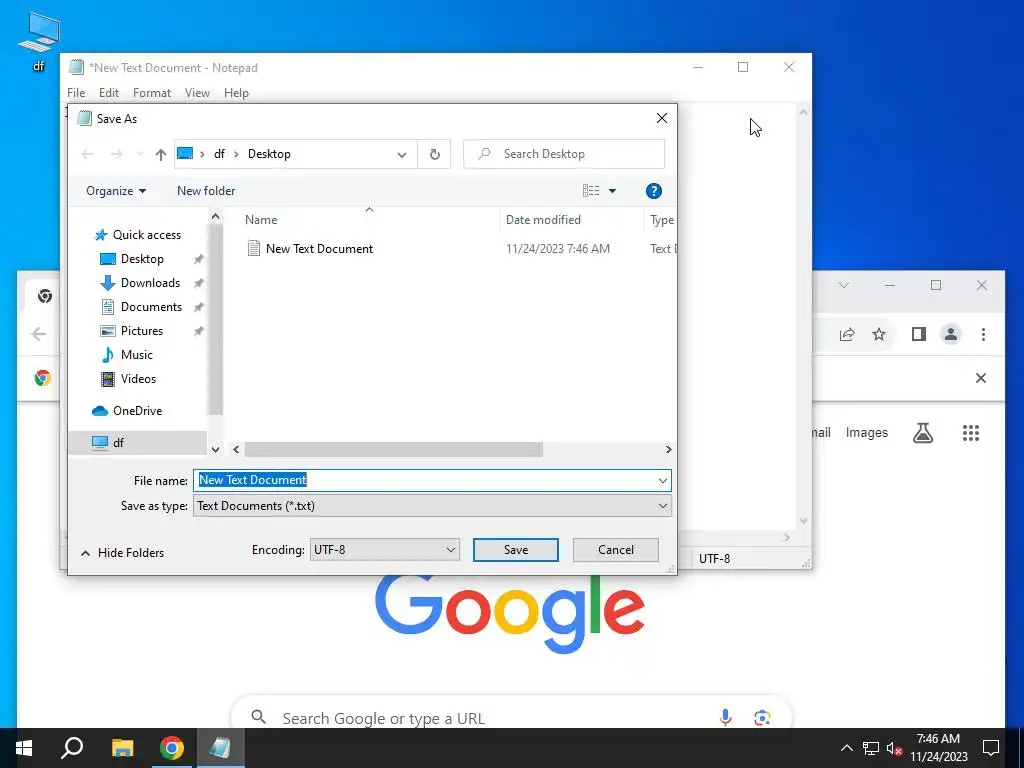This screenshot has width=1024, height=768.
Task: Click Notepad taskbar icon
Action: pyautogui.click(x=221, y=748)
